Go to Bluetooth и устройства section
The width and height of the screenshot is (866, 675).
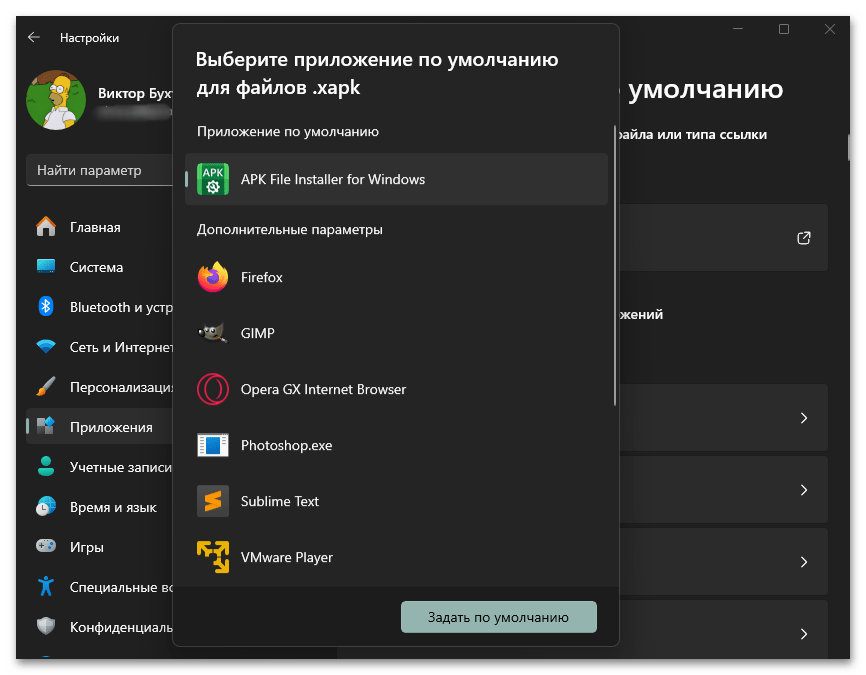[x=99, y=307]
